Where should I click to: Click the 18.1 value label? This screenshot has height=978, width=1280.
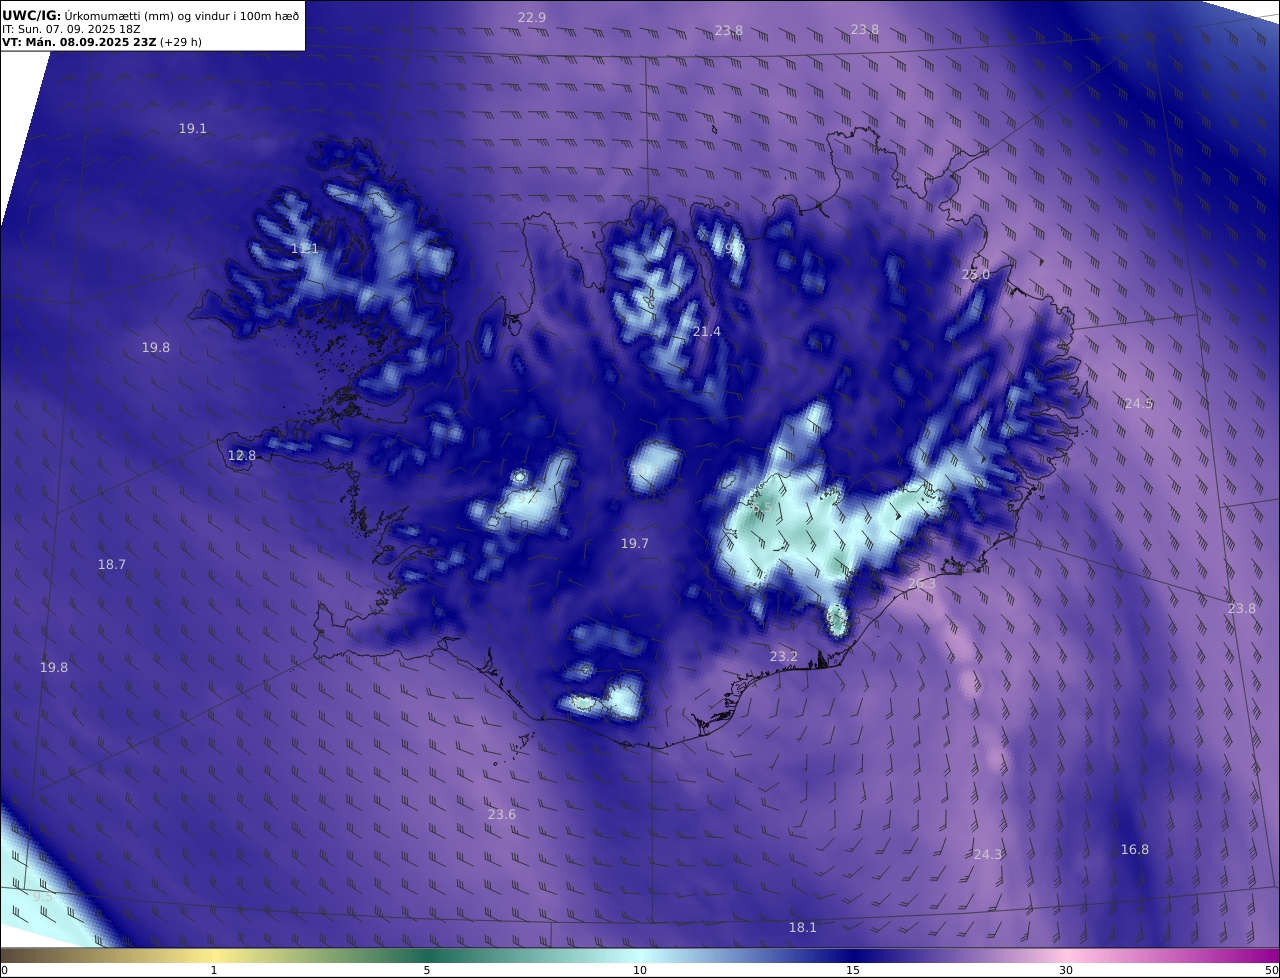(x=803, y=928)
